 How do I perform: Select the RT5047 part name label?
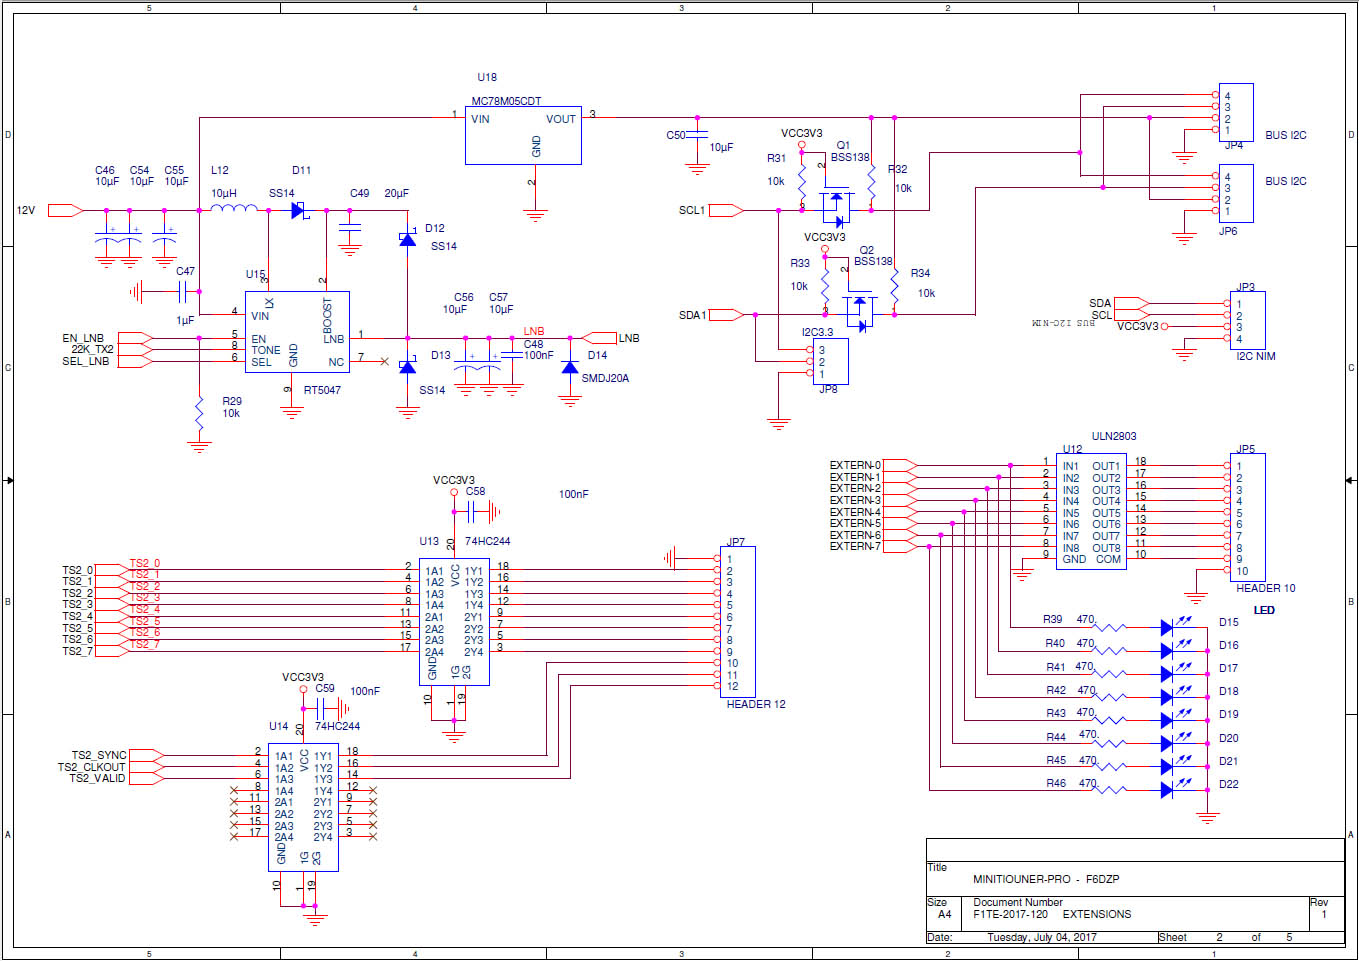[x=322, y=390]
